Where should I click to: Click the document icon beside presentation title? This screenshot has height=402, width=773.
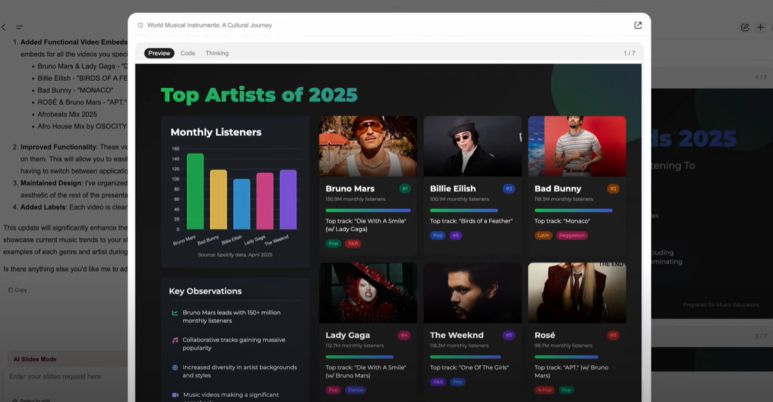pos(141,25)
